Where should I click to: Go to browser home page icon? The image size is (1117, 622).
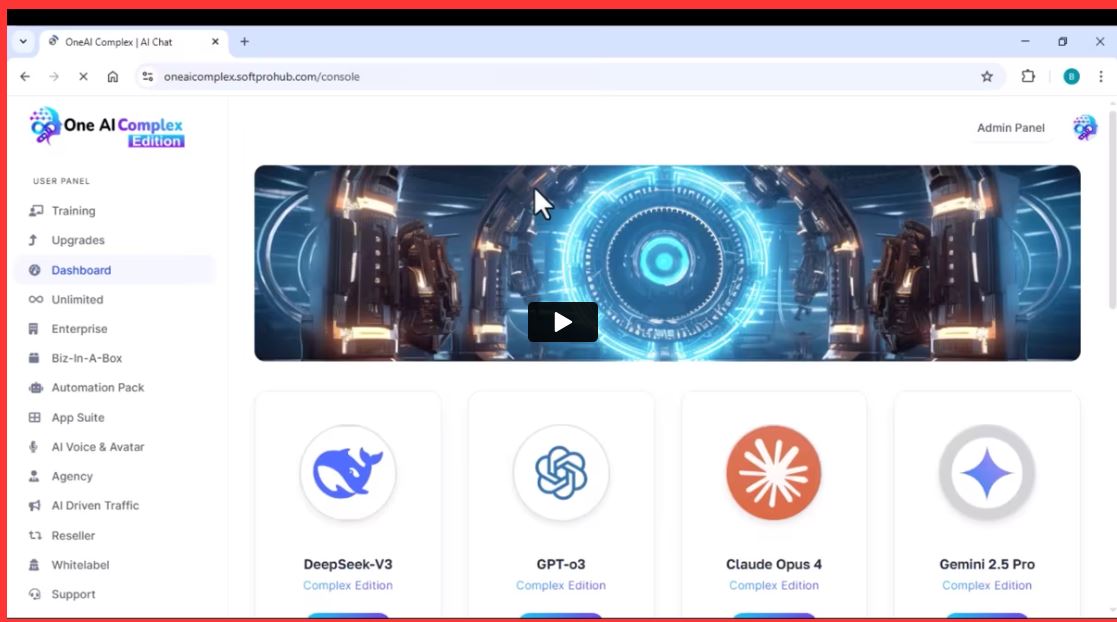point(113,77)
